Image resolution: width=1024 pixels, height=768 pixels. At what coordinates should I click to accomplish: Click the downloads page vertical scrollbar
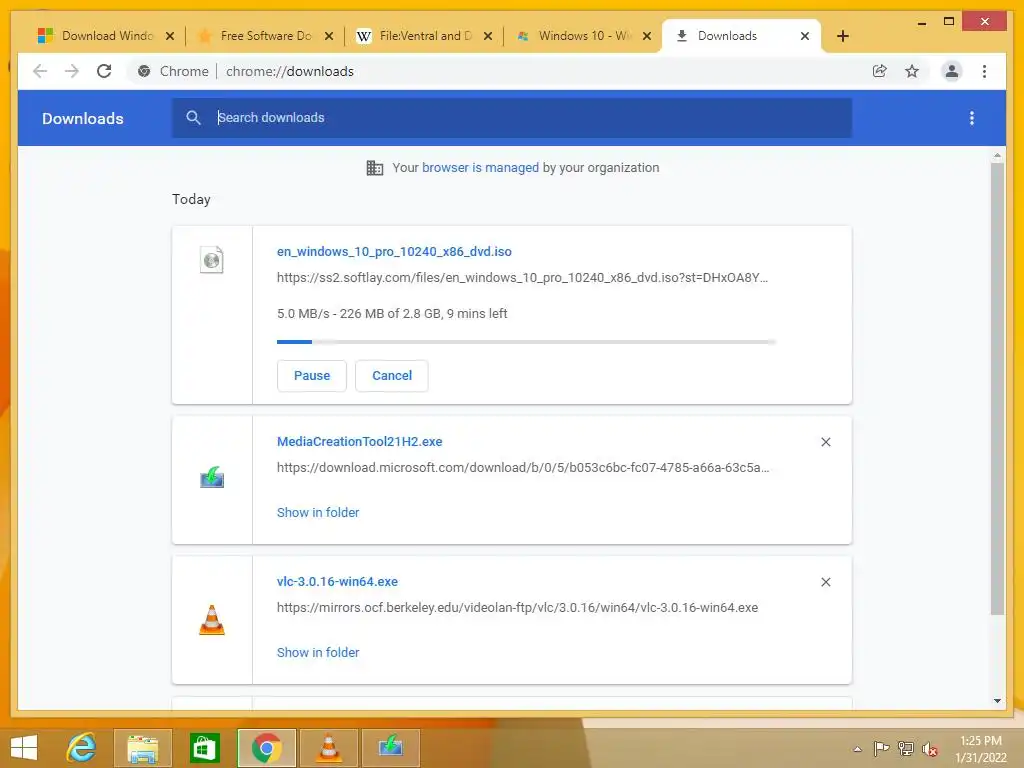coord(997,389)
